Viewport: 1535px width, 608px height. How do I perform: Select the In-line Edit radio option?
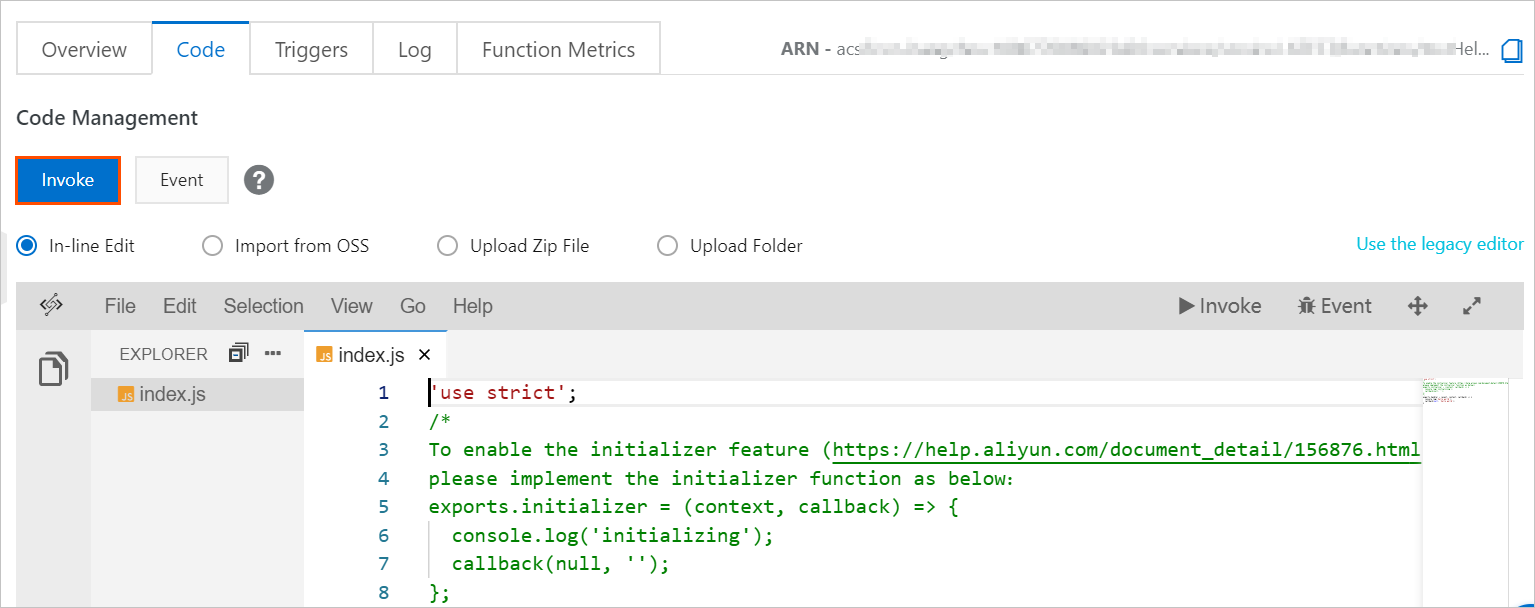tap(28, 245)
